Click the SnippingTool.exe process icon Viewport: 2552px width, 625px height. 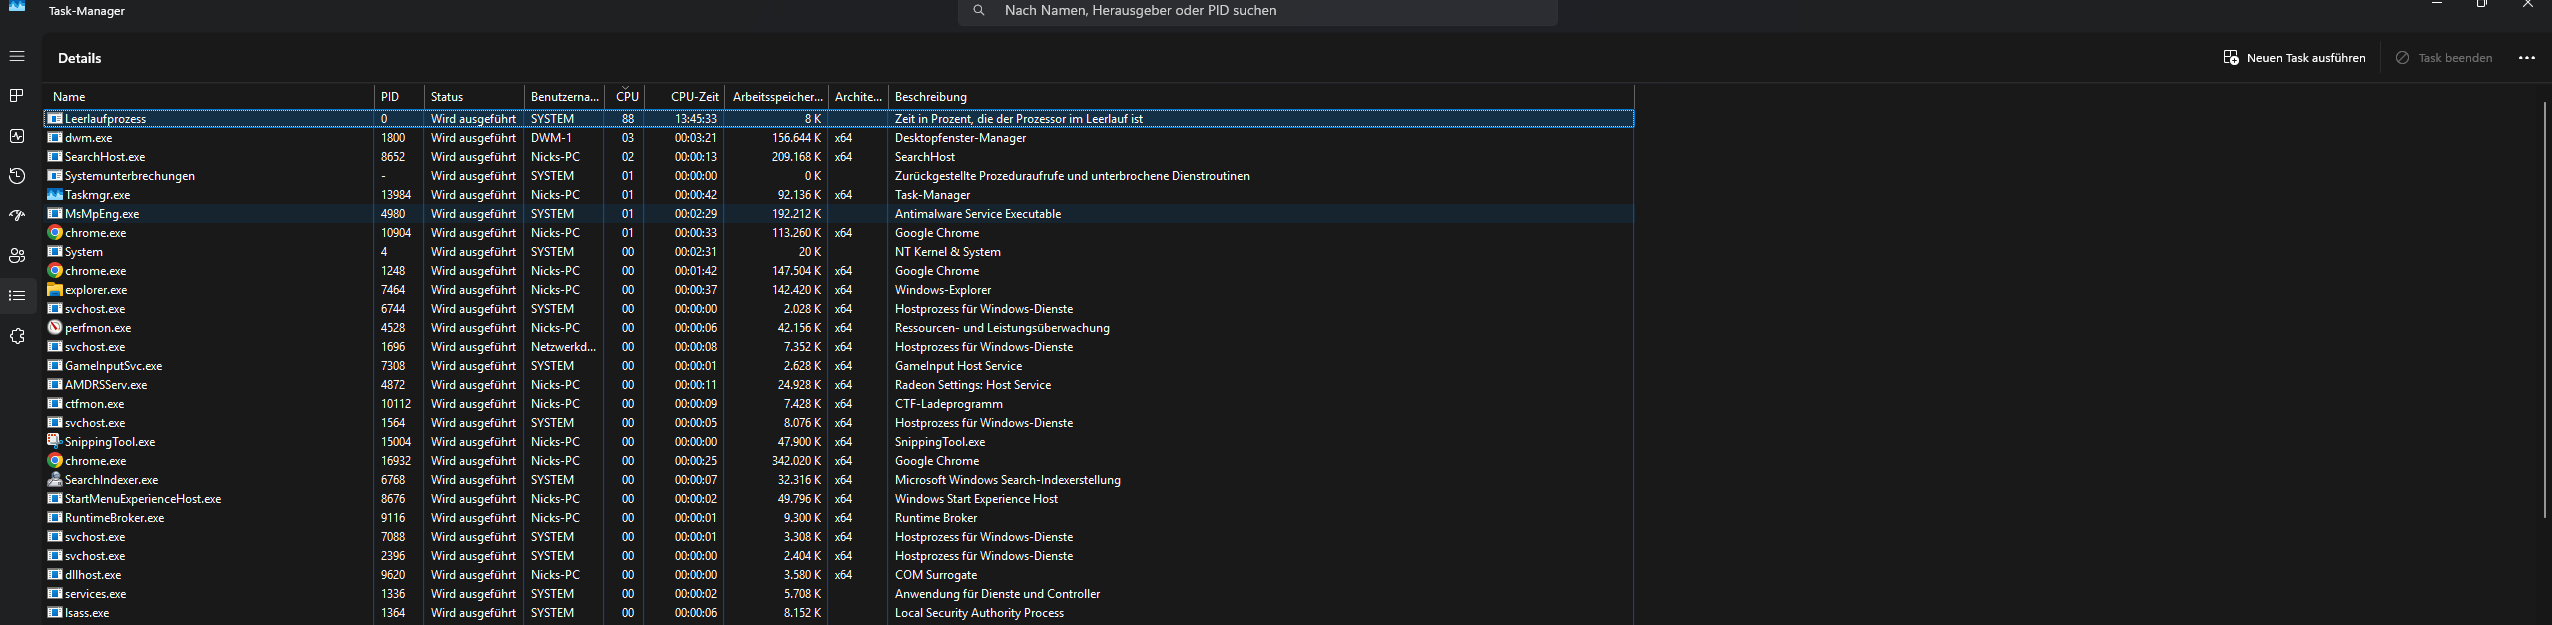coord(55,442)
